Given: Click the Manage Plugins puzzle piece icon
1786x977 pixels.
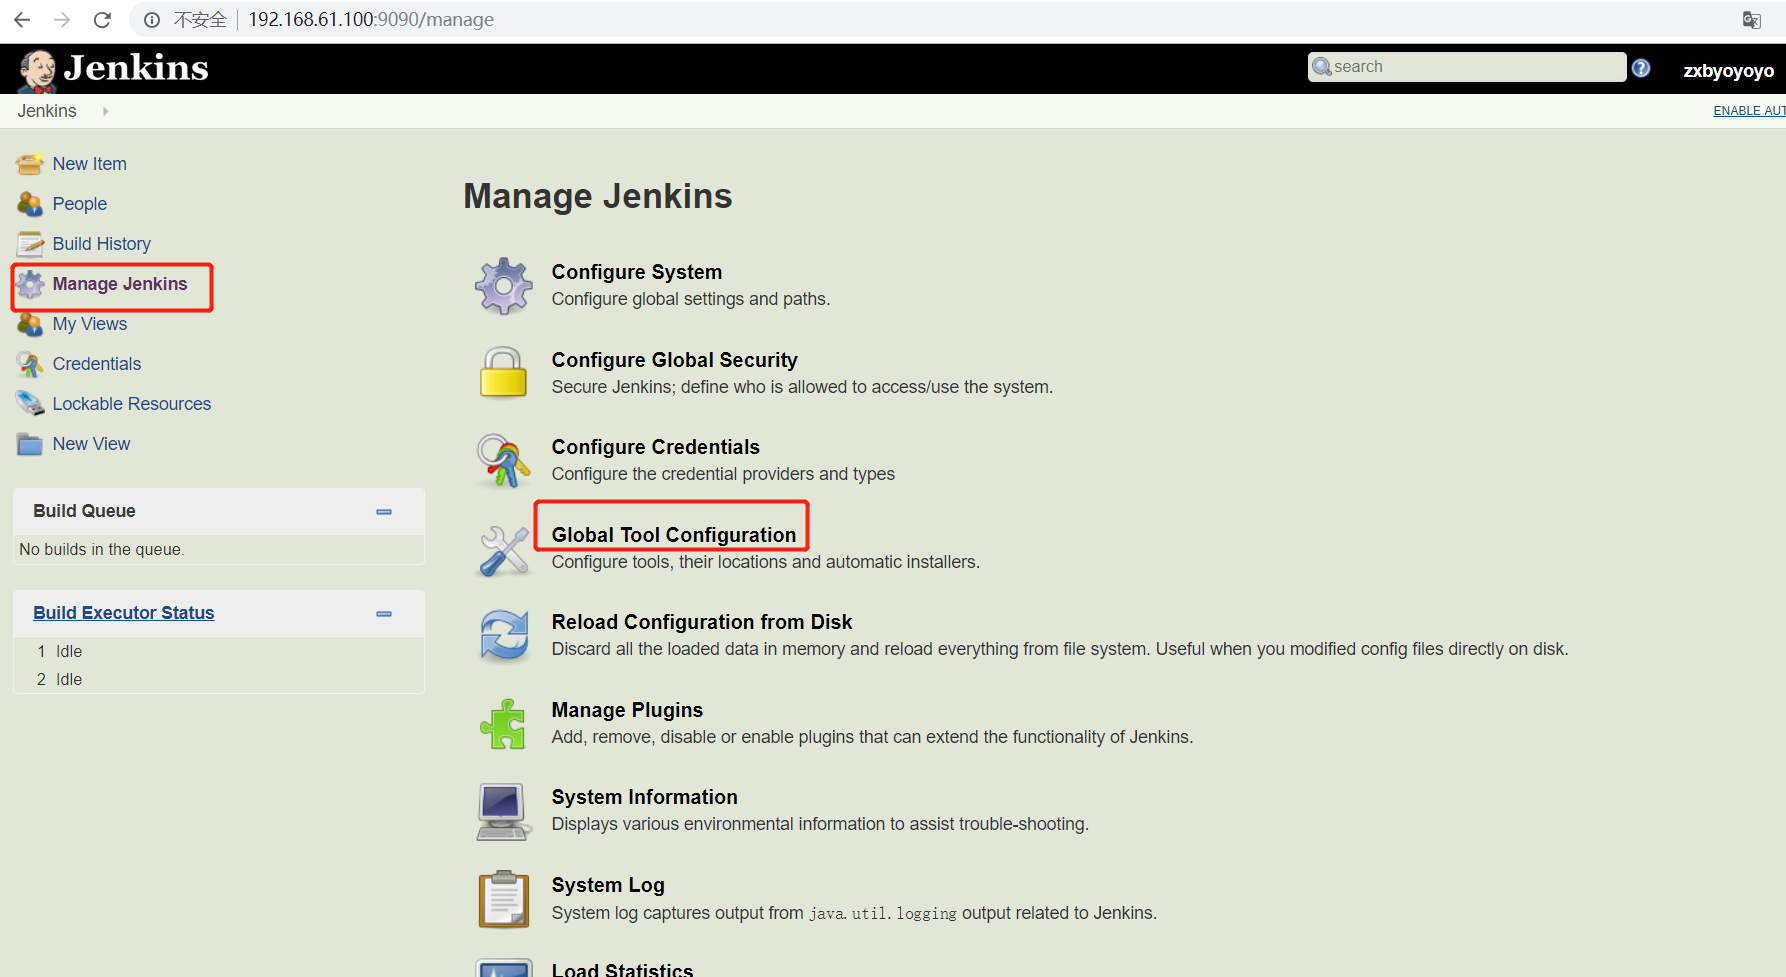Looking at the screenshot, I should (x=503, y=724).
